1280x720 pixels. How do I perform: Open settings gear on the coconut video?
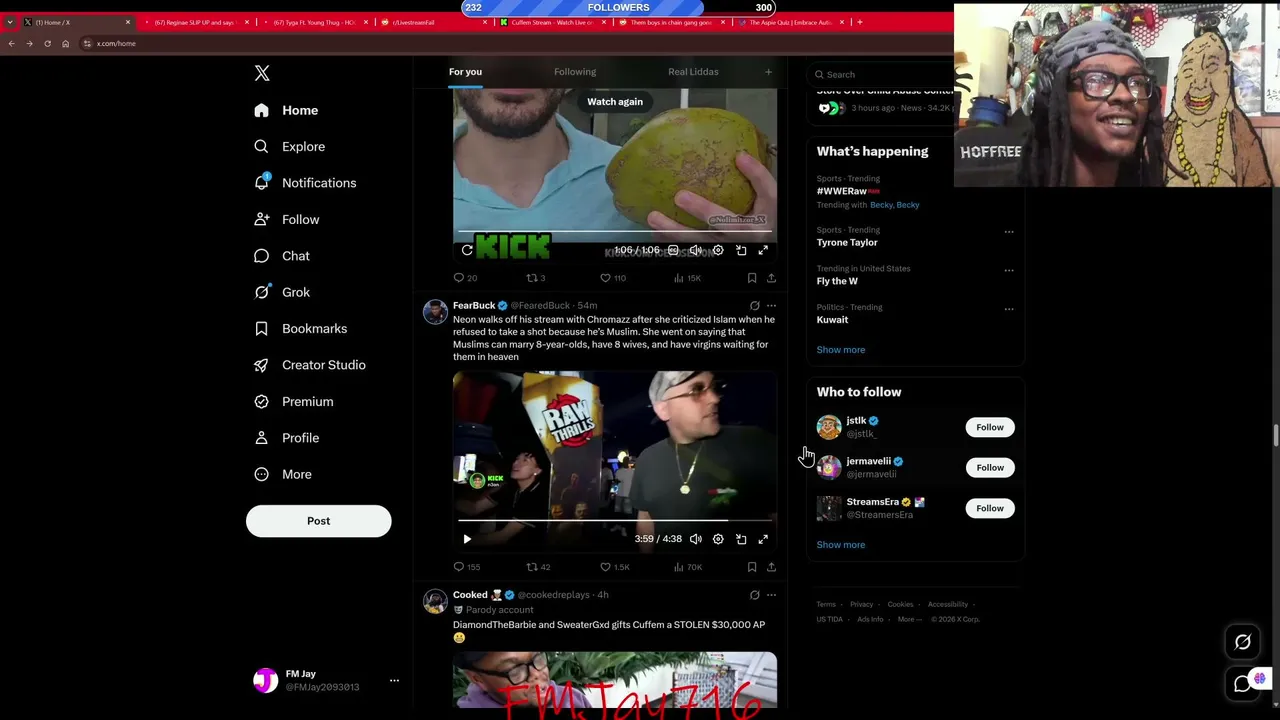click(x=718, y=250)
